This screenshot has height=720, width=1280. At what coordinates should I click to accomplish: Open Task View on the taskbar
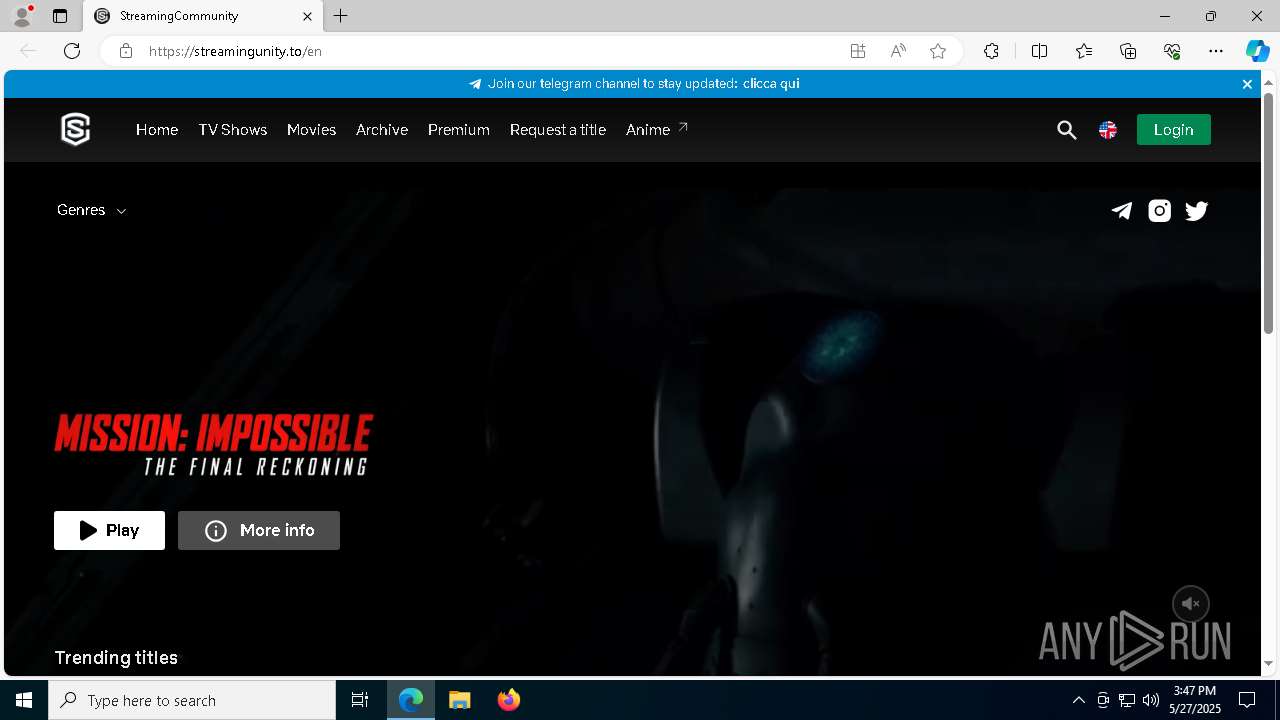(360, 700)
